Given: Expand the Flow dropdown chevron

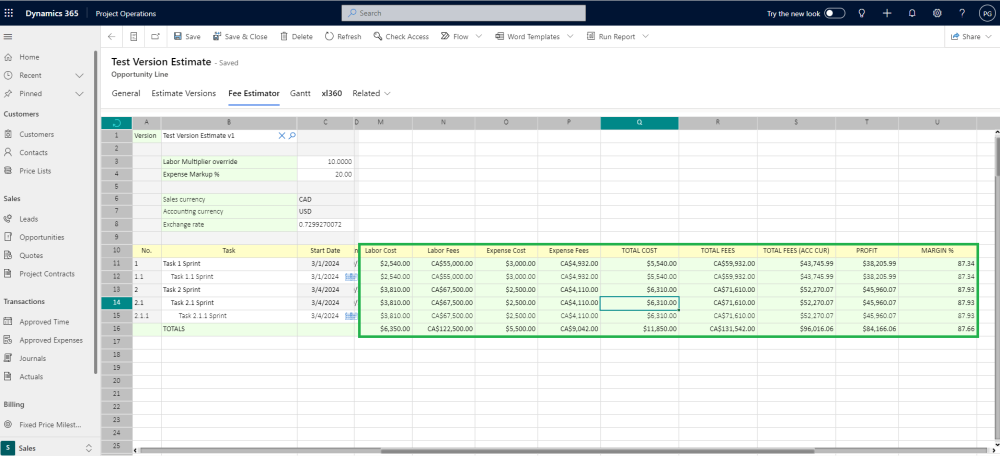Looking at the screenshot, I should click(x=479, y=37).
